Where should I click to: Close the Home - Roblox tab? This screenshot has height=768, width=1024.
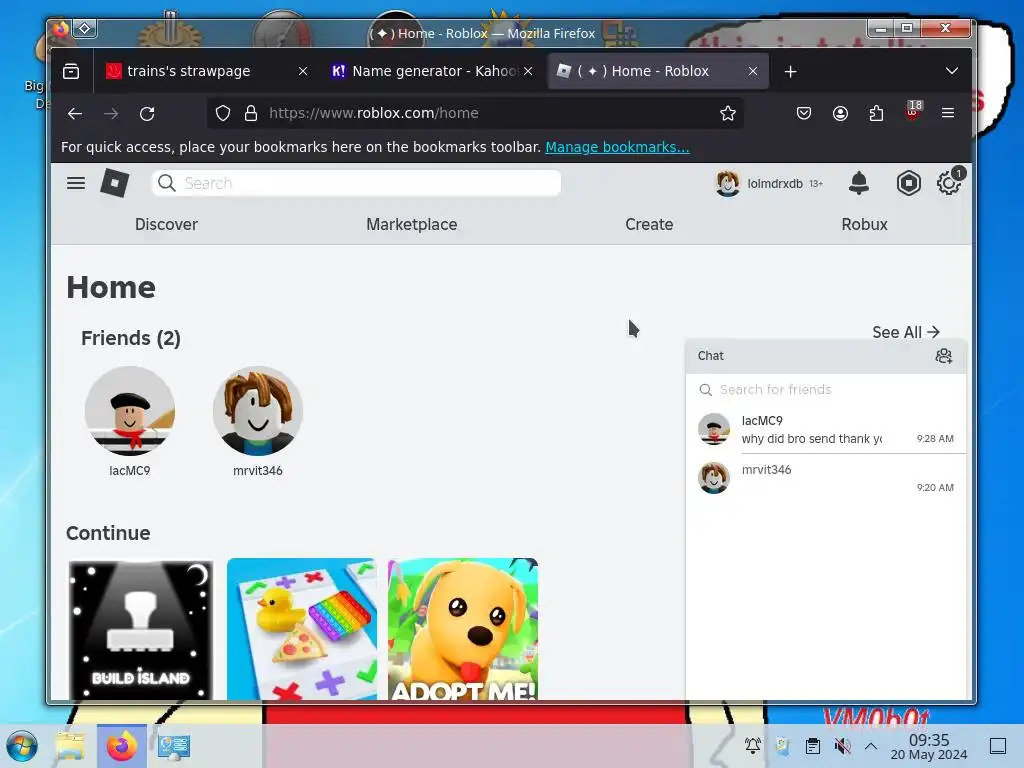753,71
